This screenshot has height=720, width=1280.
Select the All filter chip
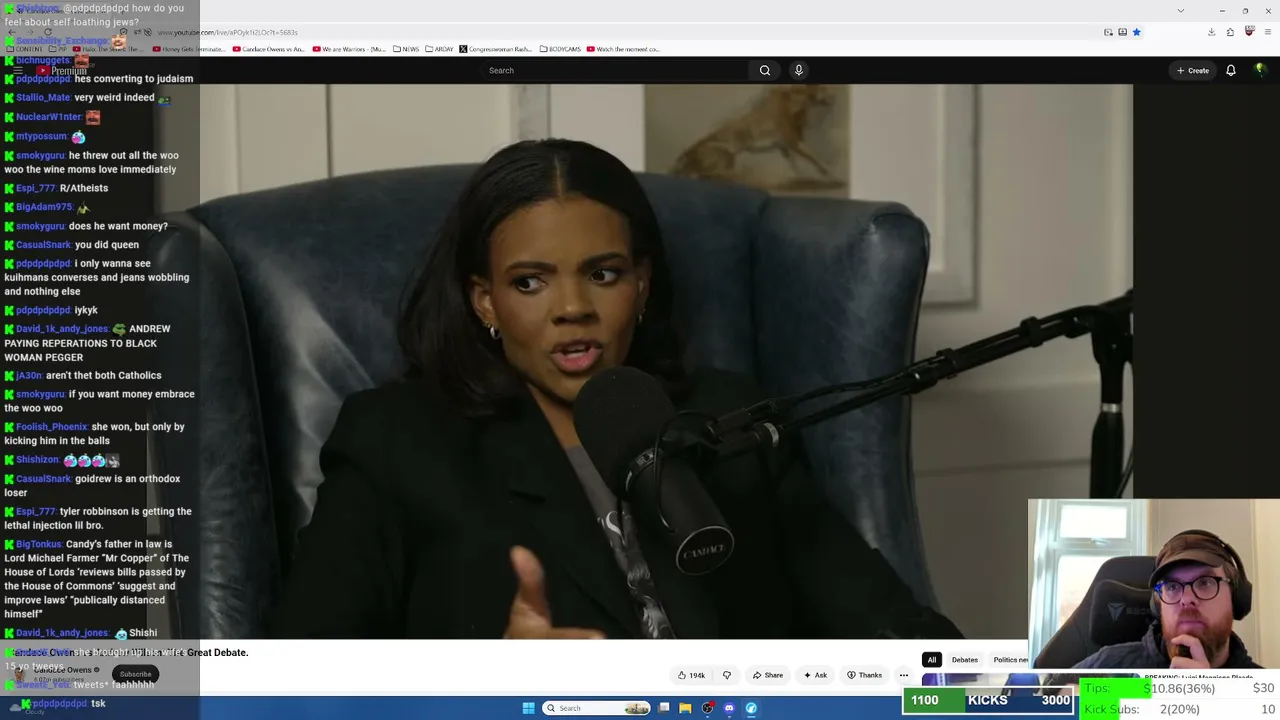pyautogui.click(x=931, y=660)
